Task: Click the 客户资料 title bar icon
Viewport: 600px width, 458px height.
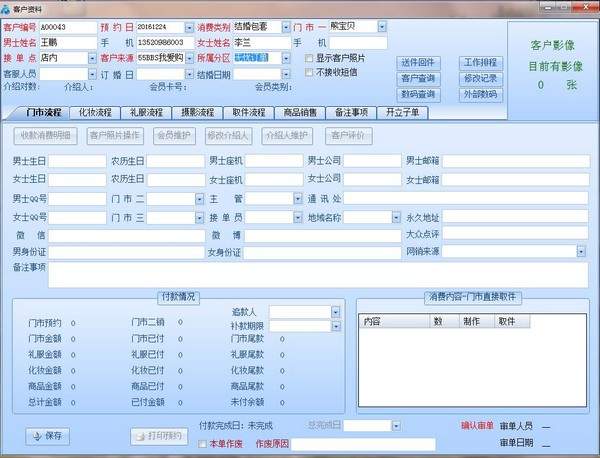Action: [7, 7]
